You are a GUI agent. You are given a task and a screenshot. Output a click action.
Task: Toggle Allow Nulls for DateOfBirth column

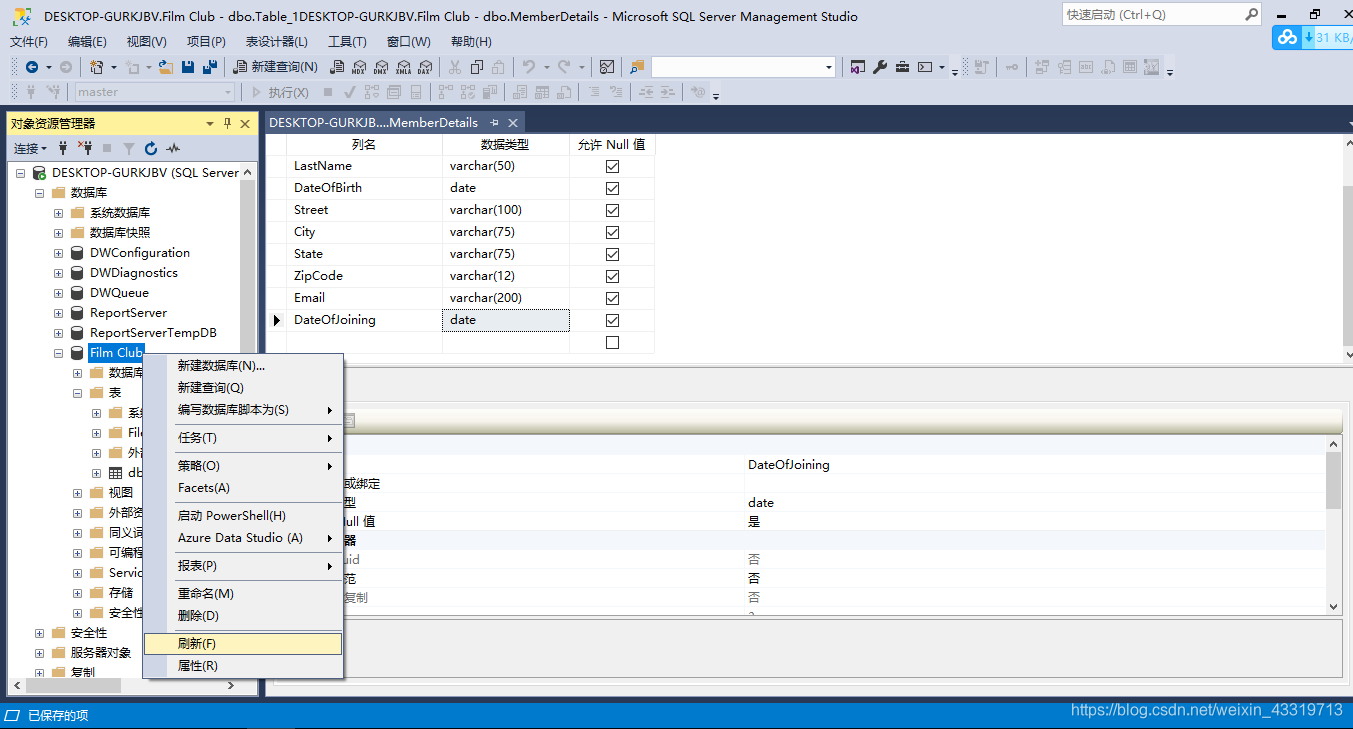(612, 188)
